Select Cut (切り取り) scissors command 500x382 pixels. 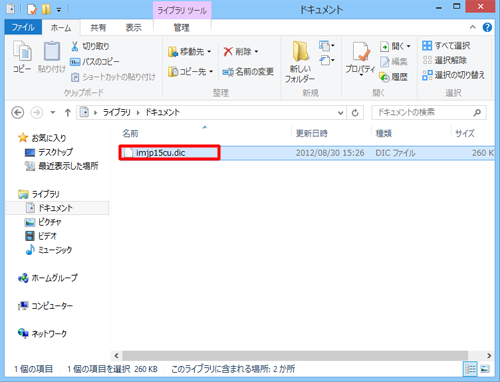[90, 46]
